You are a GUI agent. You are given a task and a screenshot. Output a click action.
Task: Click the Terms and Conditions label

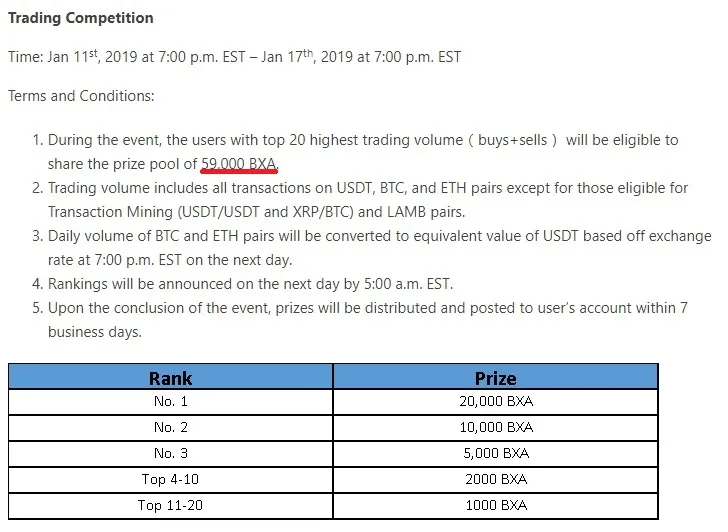coord(81,96)
